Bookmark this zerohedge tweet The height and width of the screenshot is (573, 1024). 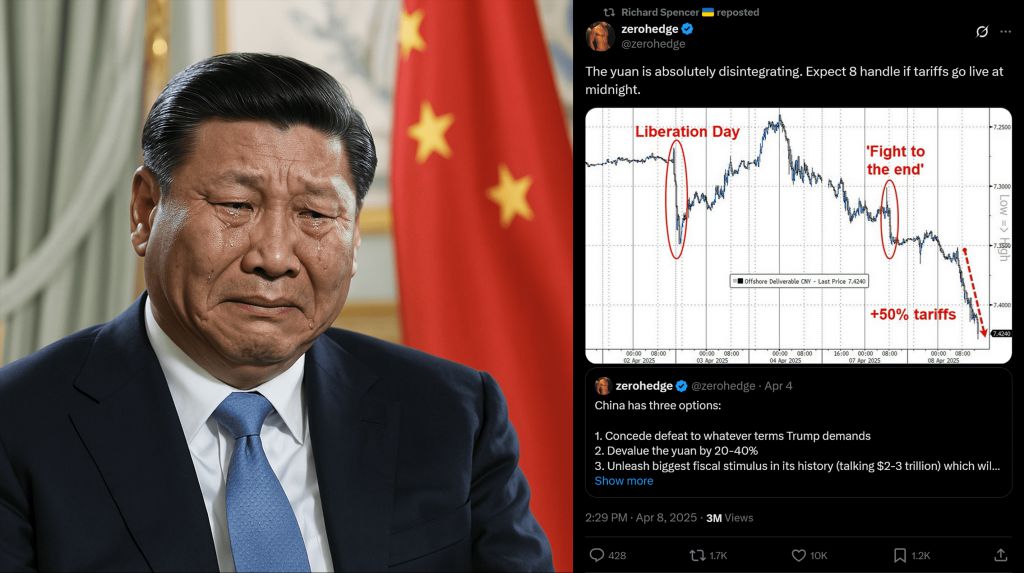click(x=899, y=555)
